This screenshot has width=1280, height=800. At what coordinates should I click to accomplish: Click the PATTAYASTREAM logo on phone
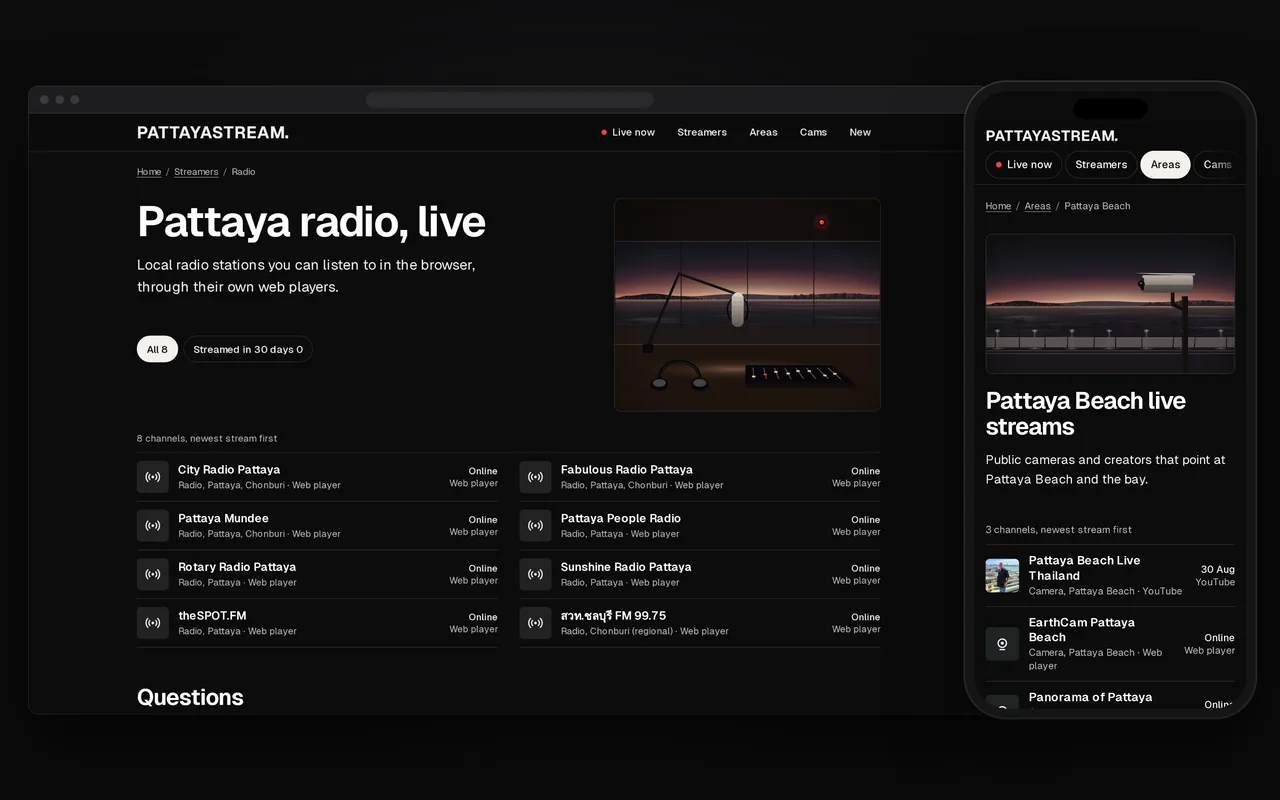click(x=1052, y=136)
